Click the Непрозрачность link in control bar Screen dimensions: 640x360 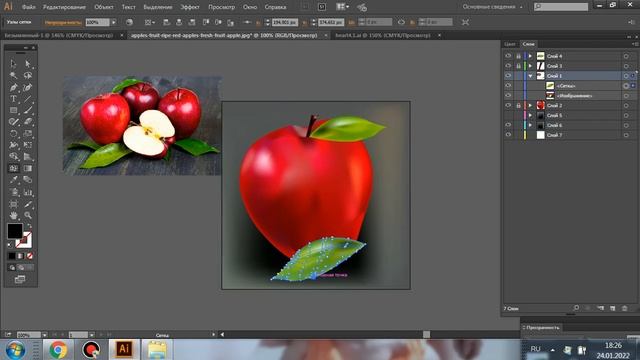click(63, 22)
